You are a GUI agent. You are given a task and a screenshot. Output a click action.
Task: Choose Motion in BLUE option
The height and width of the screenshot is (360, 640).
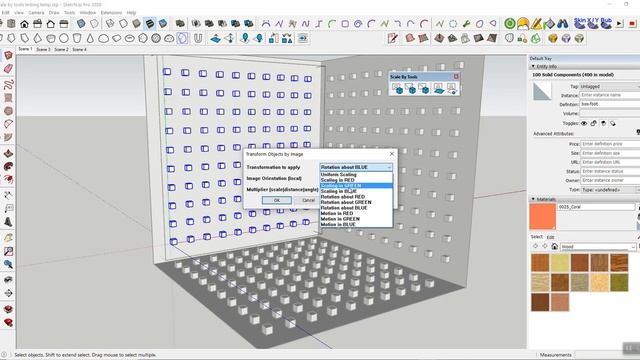pyautogui.click(x=338, y=224)
